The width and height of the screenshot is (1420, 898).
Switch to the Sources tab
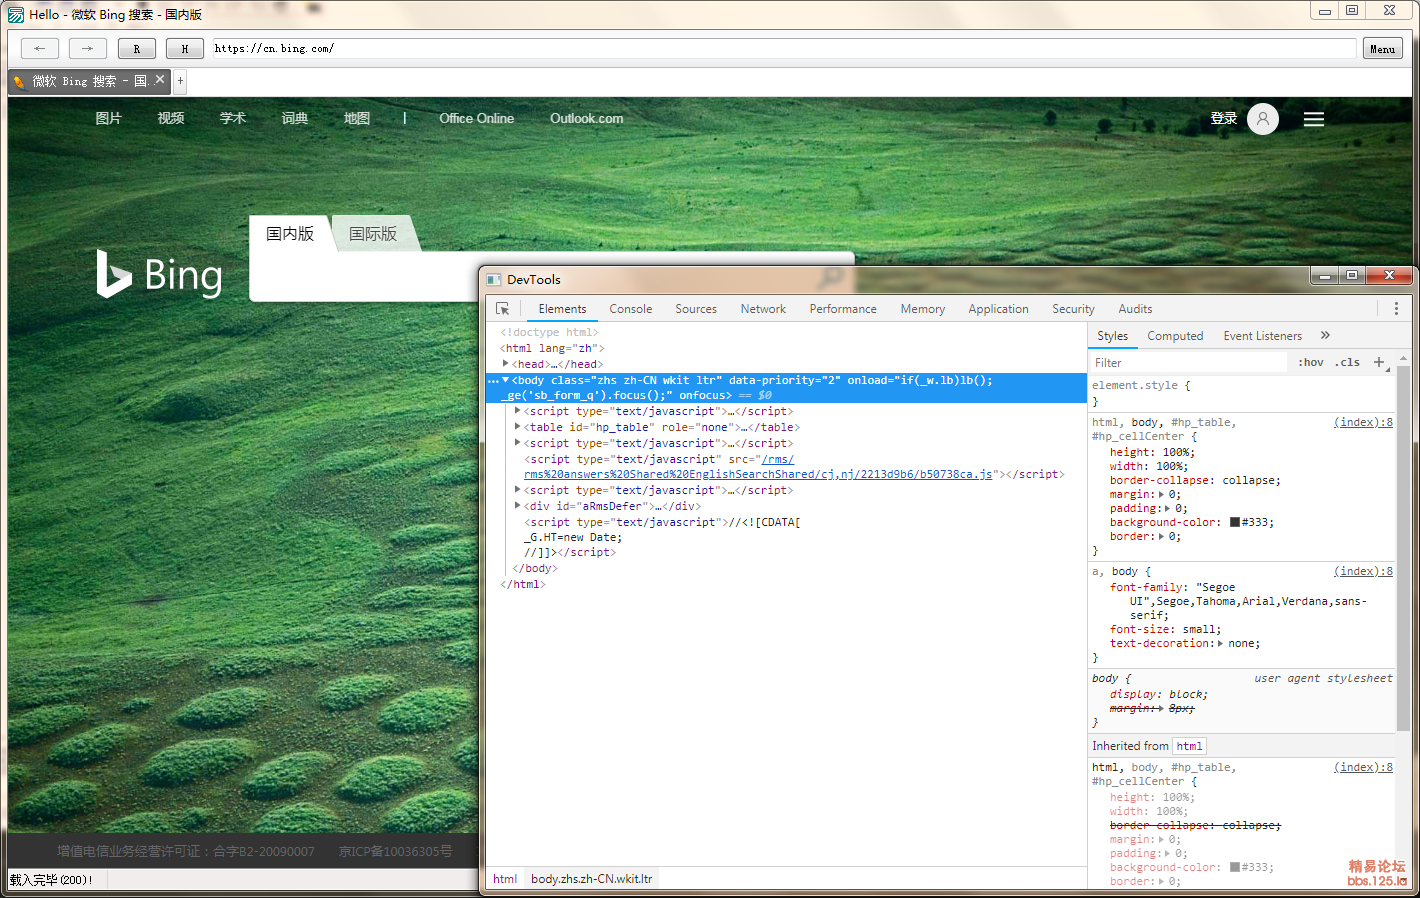coord(696,309)
